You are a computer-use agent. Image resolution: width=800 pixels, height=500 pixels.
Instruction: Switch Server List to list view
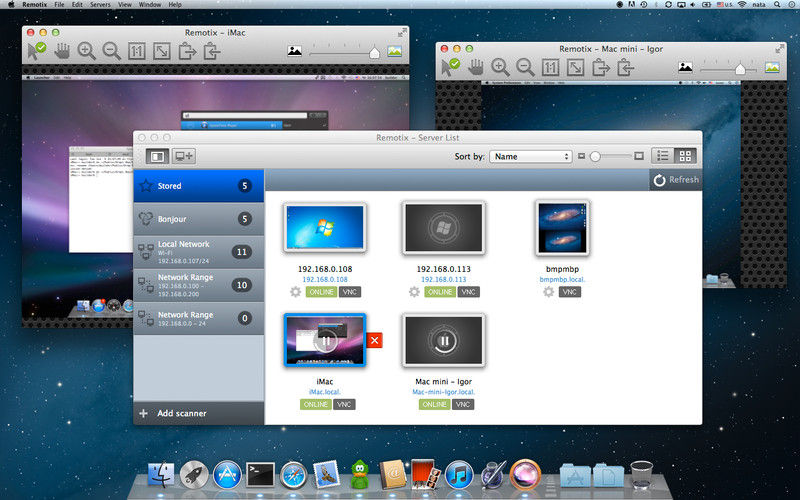(663, 156)
